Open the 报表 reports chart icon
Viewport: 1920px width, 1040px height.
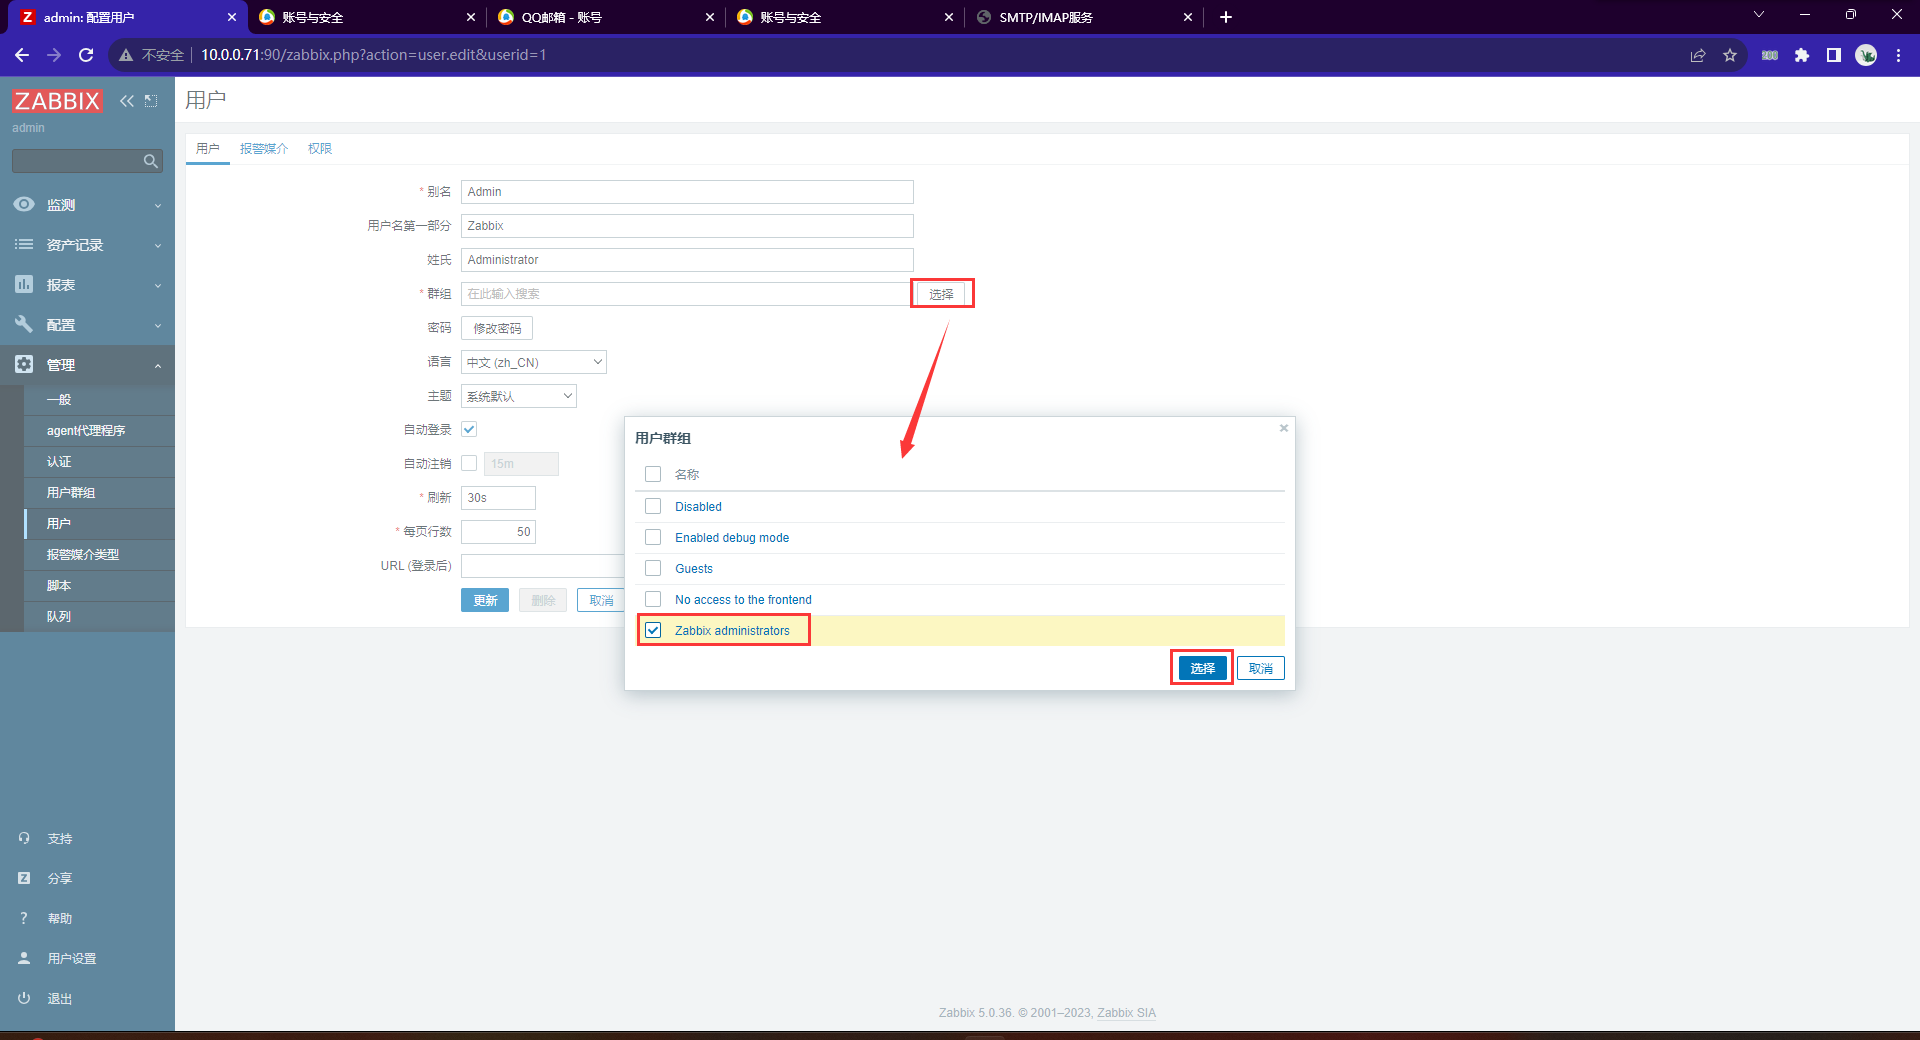click(x=24, y=284)
